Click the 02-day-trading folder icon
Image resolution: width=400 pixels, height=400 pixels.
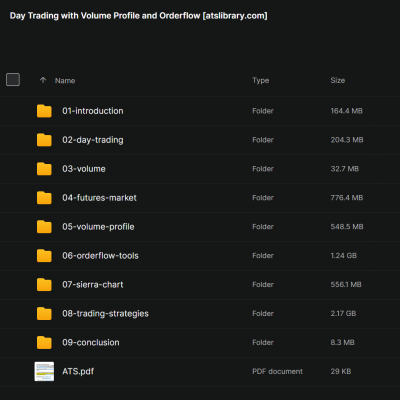point(44,140)
